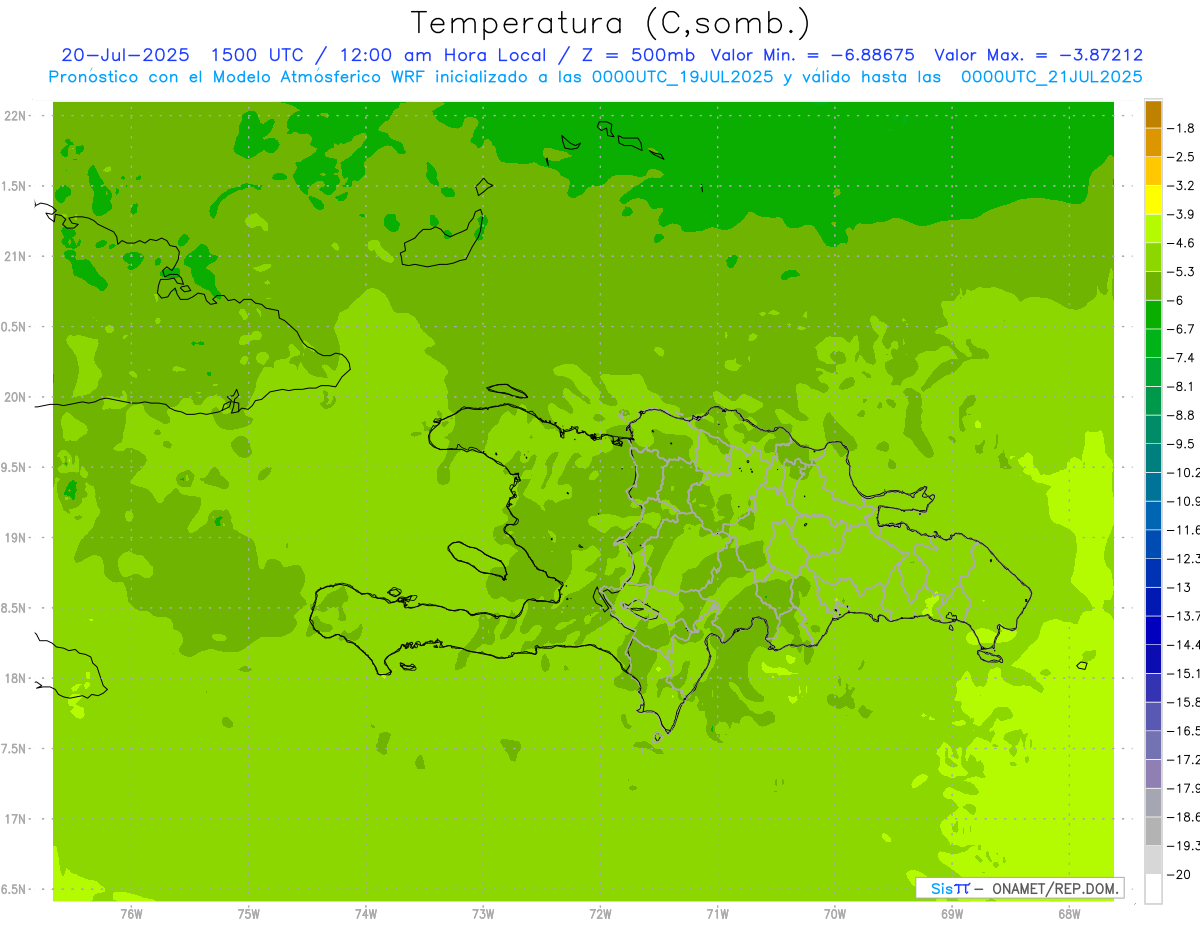
Task: Click the 'Valor Max. = -3.87212' readout
Action: (x=1039, y=55)
